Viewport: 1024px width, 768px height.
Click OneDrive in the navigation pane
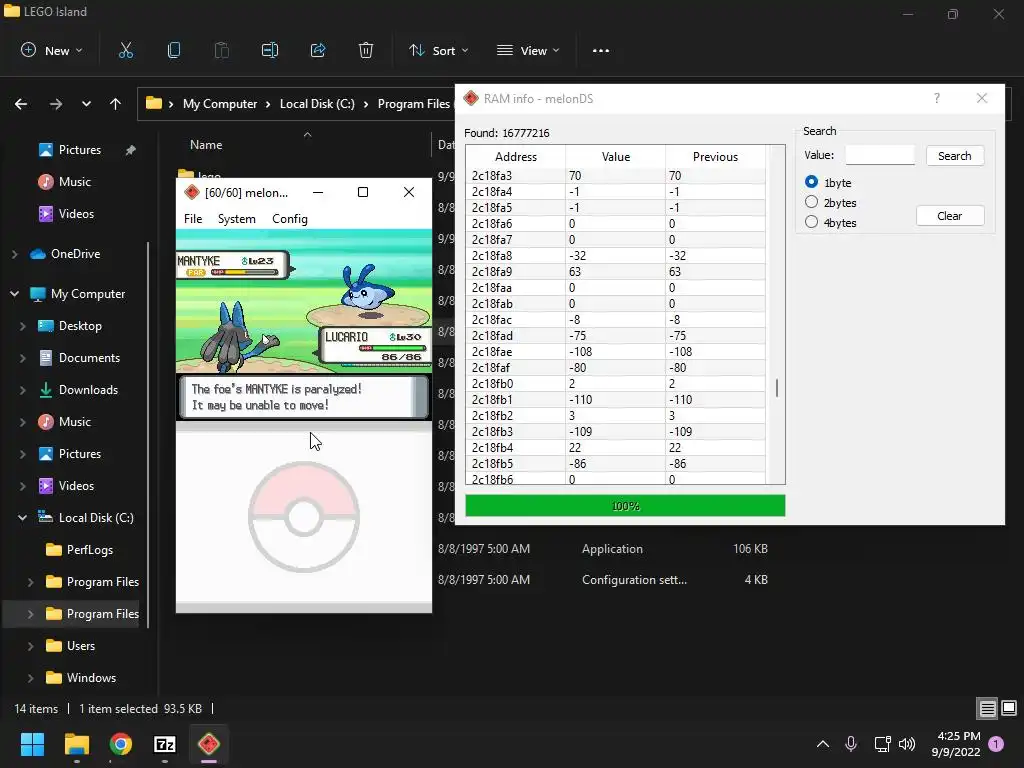pos(75,253)
